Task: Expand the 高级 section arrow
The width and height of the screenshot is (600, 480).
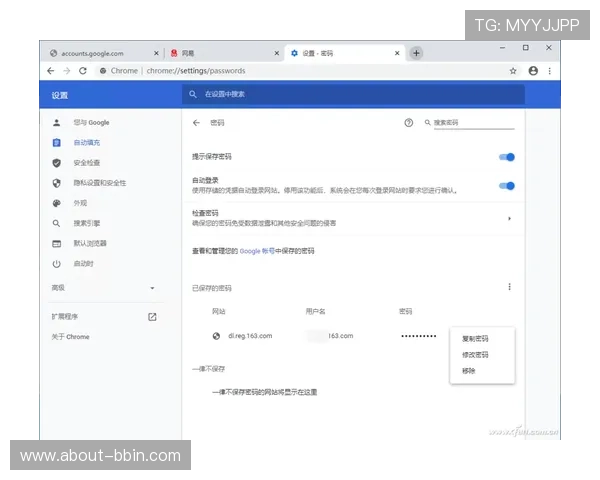Action: coord(152,288)
